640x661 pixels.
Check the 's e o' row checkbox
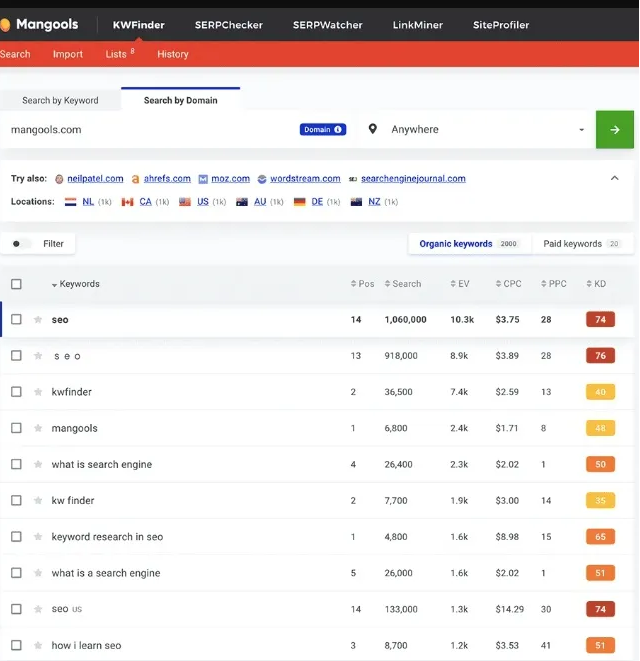pyautogui.click(x=16, y=355)
